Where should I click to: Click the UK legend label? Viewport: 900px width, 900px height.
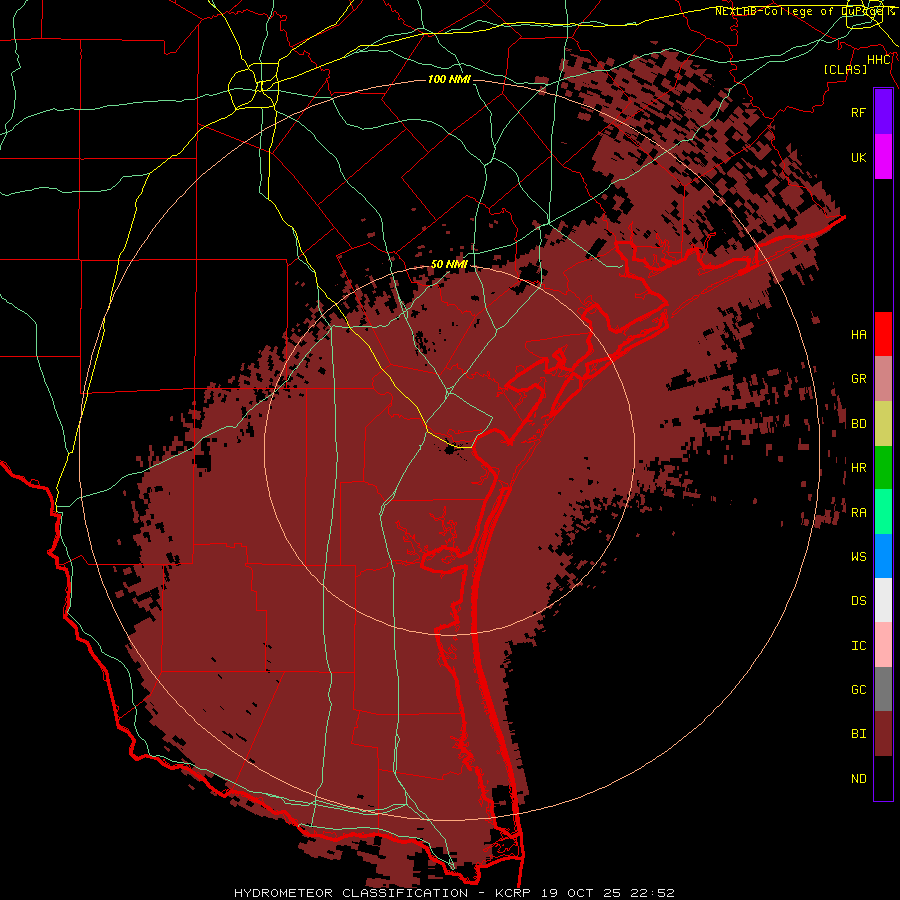pyautogui.click(x=858, y=157)
